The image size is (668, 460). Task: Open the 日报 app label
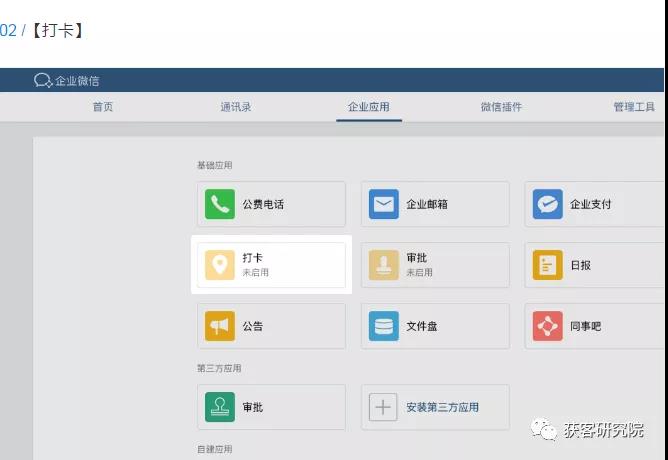(581, 265)
